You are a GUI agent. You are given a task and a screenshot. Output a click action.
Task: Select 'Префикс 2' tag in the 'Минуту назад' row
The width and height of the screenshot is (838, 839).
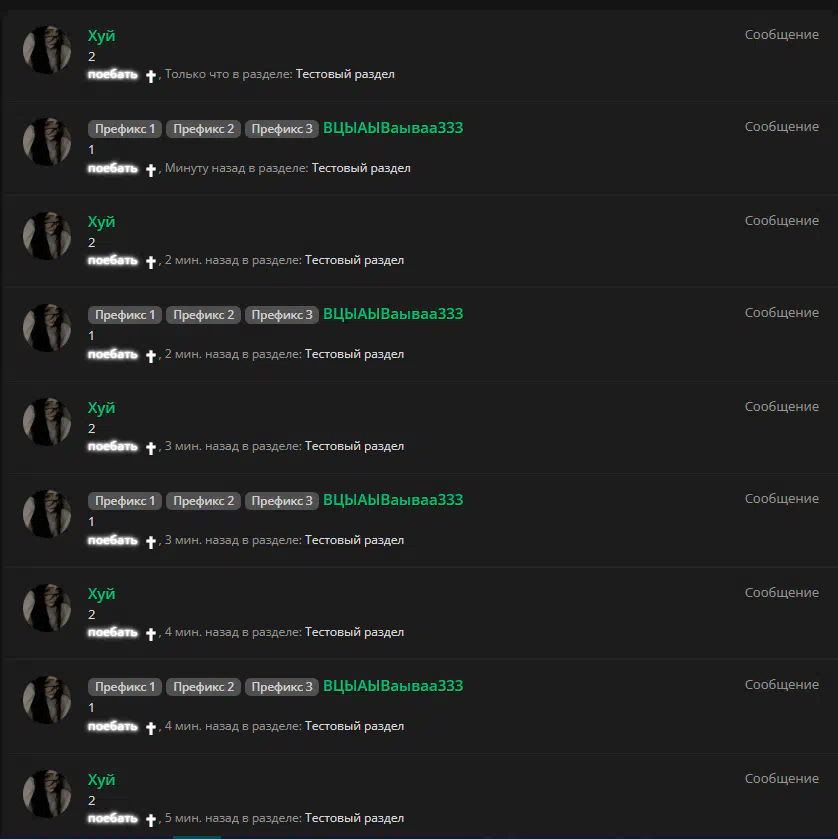point(203,129)
